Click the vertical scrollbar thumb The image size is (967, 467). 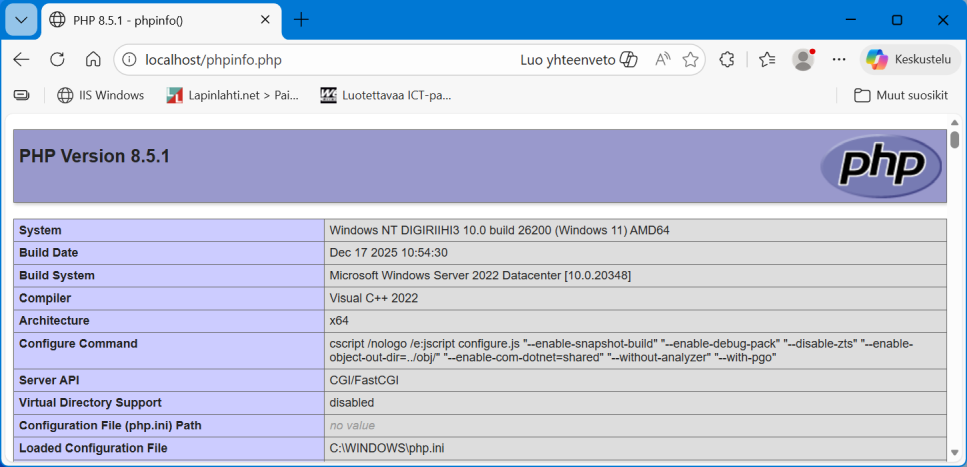955,139
